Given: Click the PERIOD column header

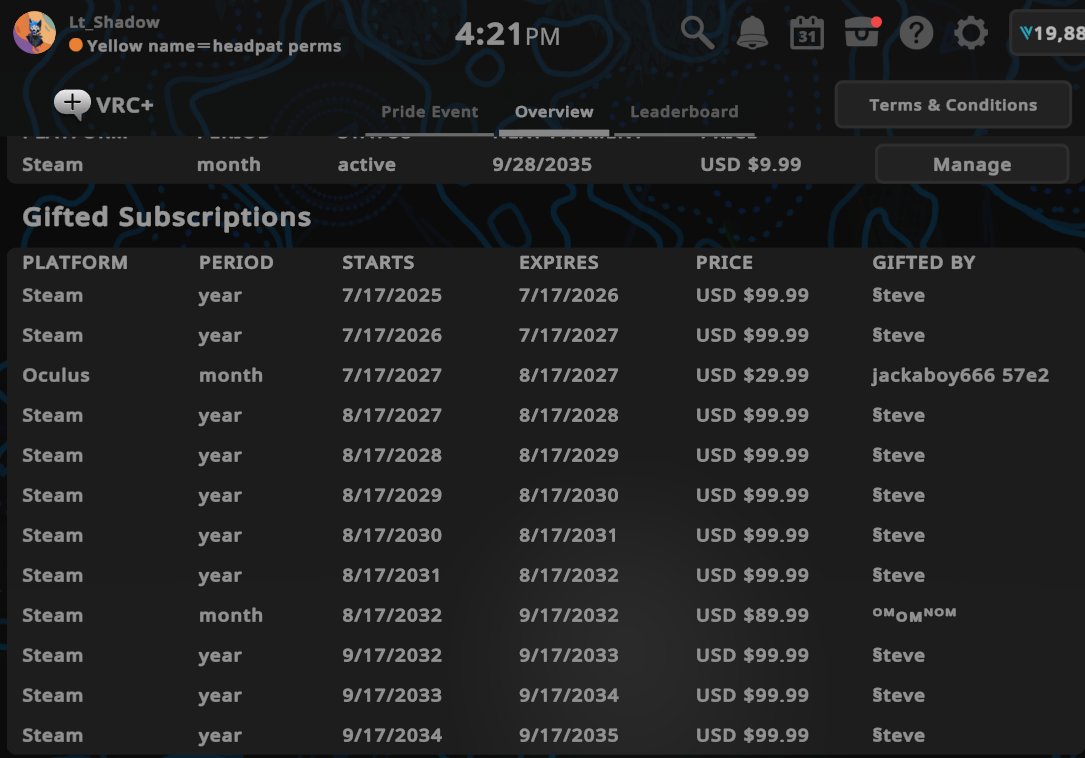Looking at the screenshot, I should (236, 262).
